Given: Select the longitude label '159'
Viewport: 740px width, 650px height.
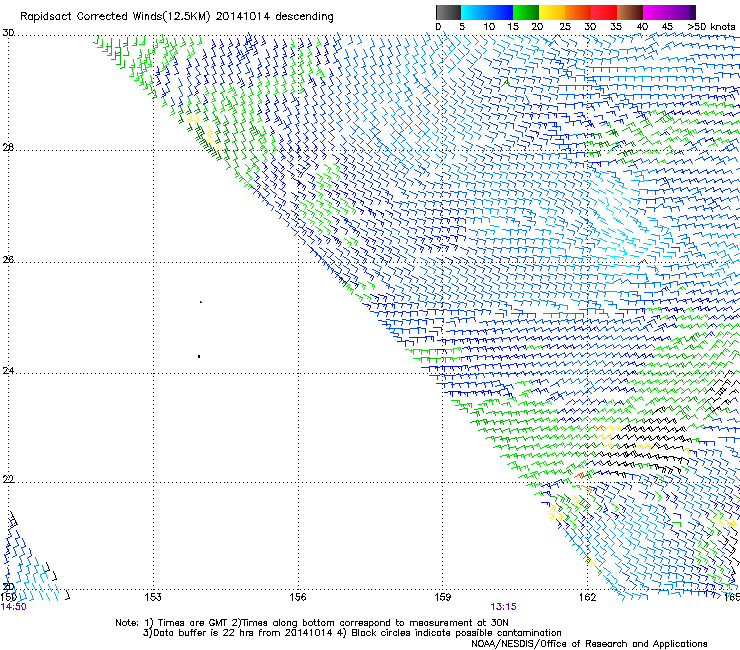Looking at the screenshot, I should (x=443, y=597).
